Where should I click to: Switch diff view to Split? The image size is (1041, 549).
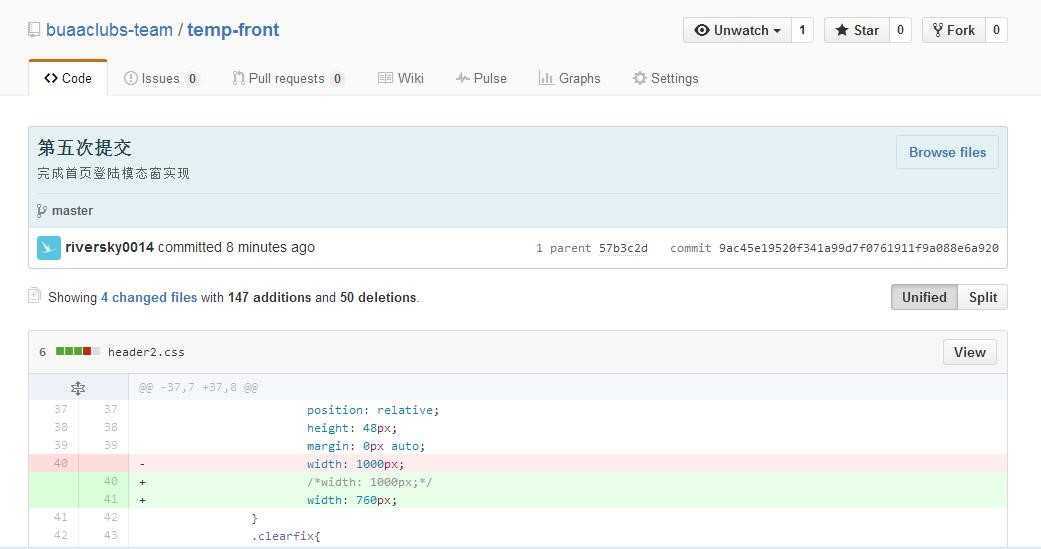pyautogui.click(x=983, y=297)
